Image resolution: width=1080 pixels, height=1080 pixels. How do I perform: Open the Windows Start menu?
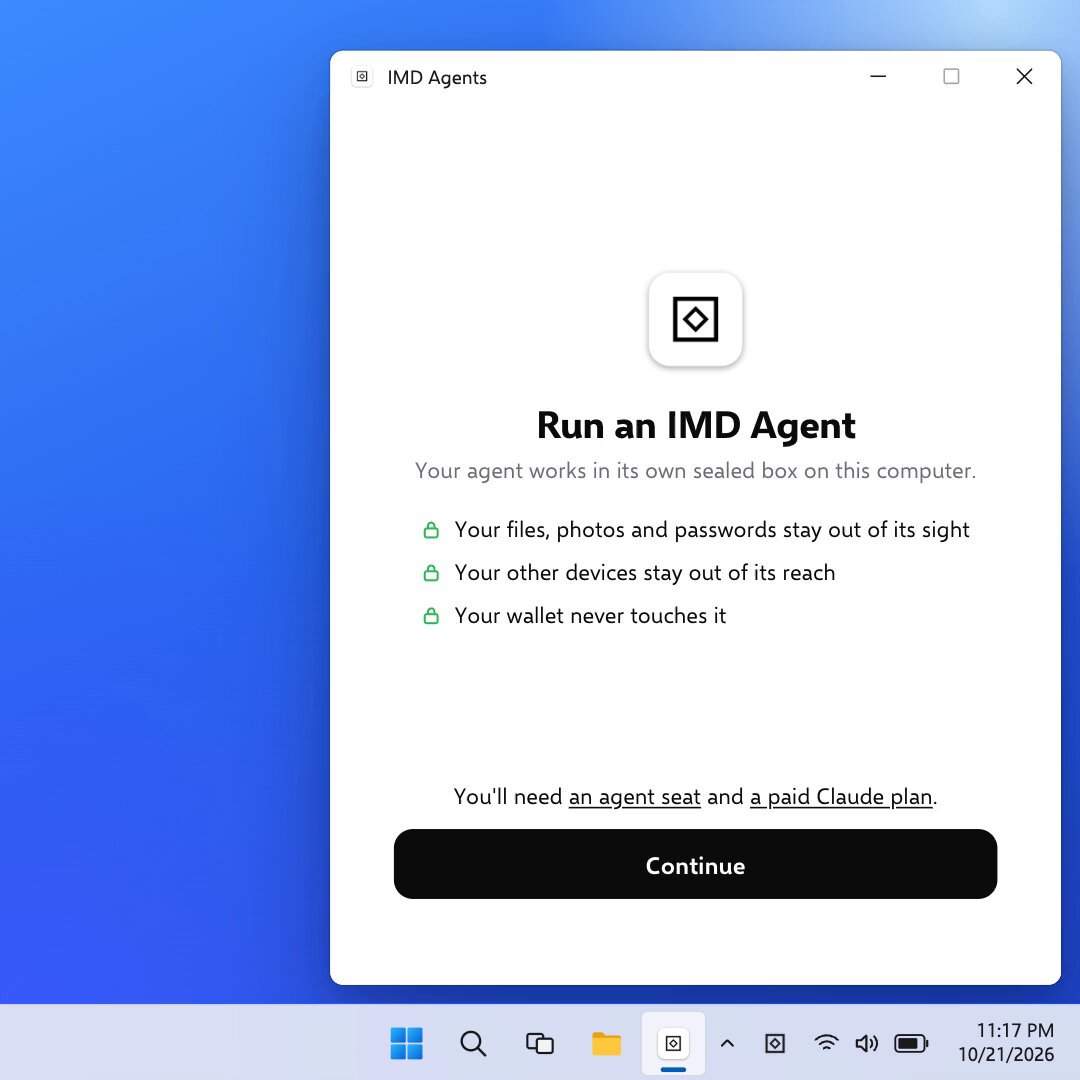click(406, 1043)
